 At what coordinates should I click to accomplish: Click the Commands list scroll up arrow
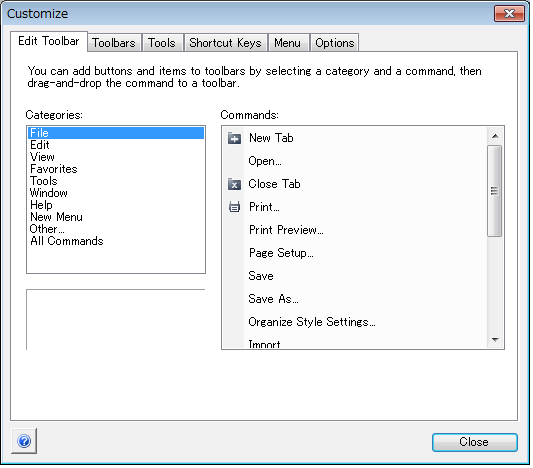pyautogui.click(x=495, y=136)
